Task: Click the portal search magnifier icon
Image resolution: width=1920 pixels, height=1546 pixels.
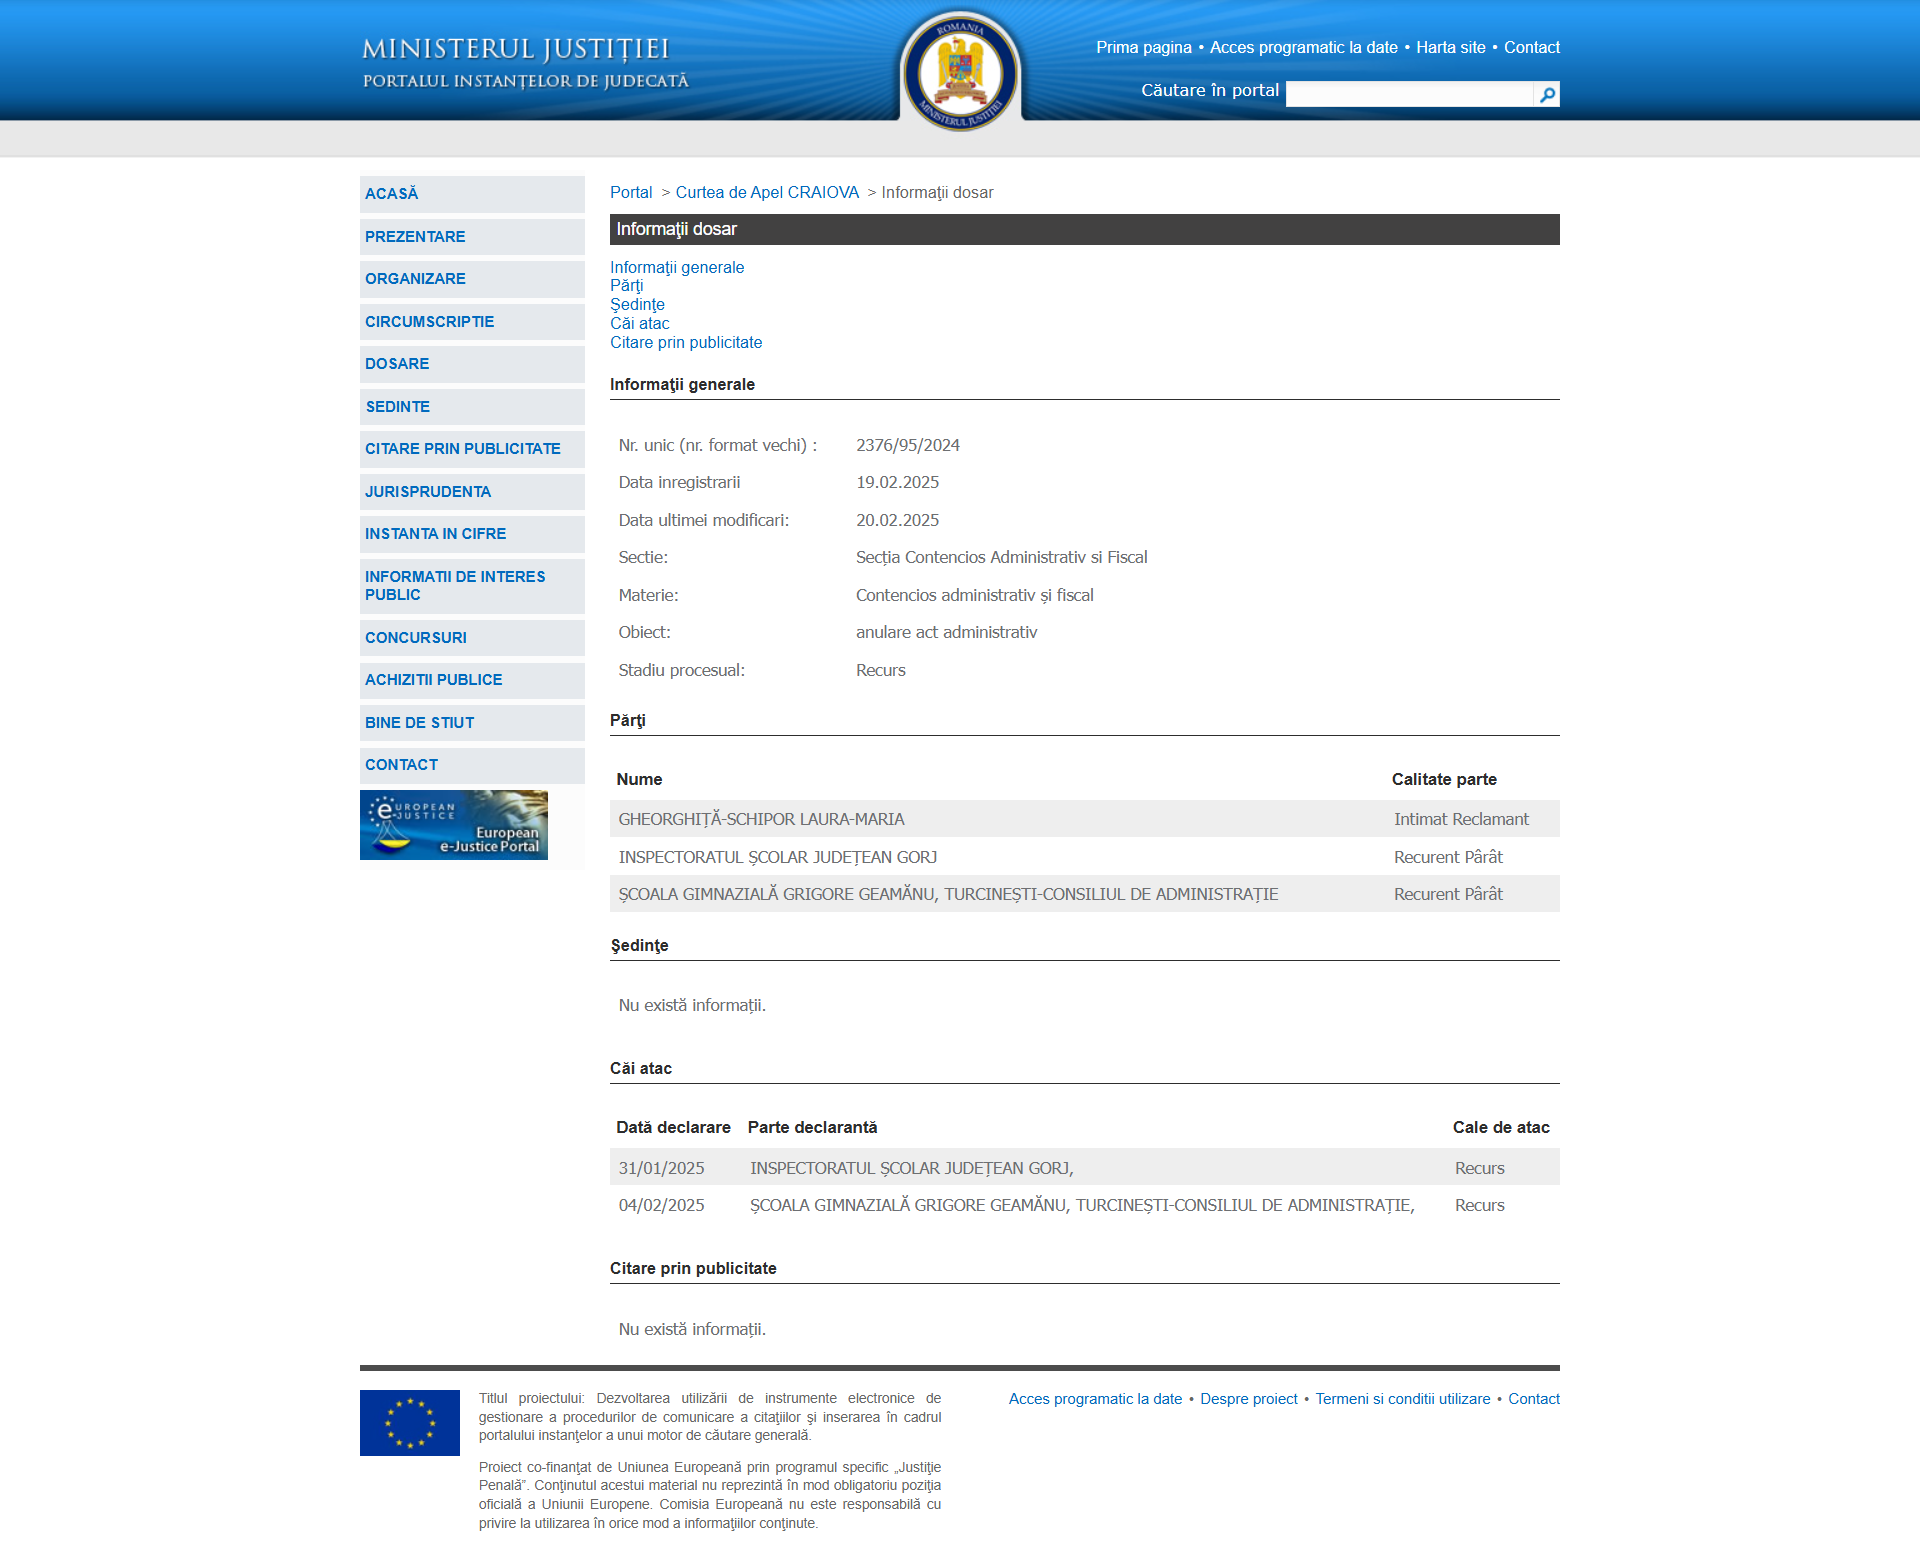Action: [x=1547, y=94]
